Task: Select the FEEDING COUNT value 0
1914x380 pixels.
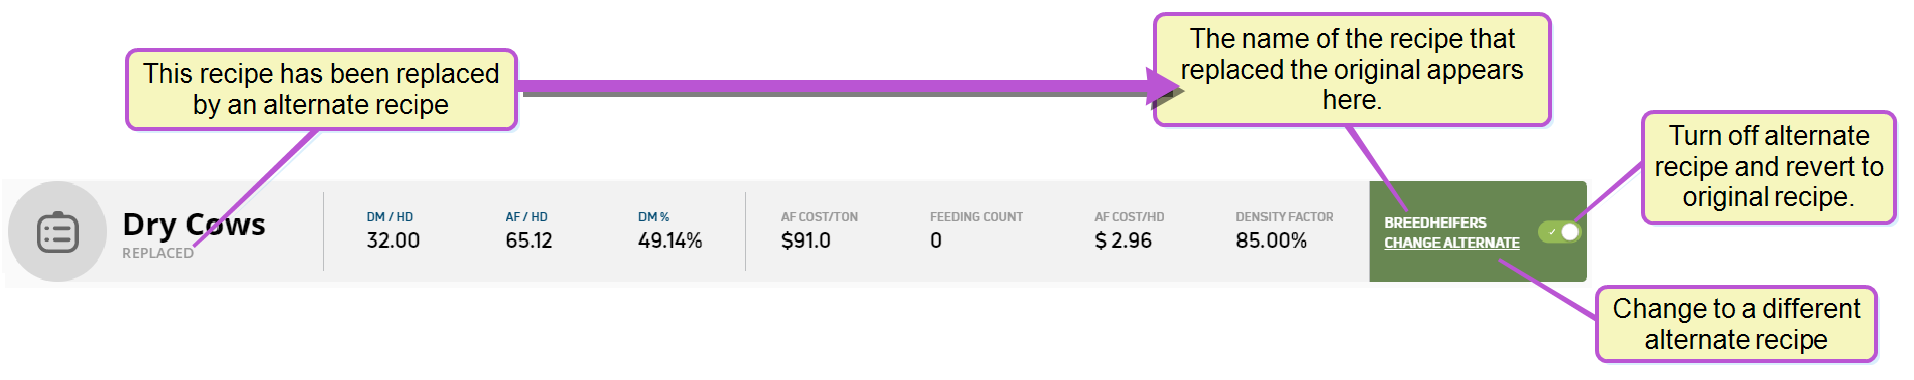Action: coord(936,241)
